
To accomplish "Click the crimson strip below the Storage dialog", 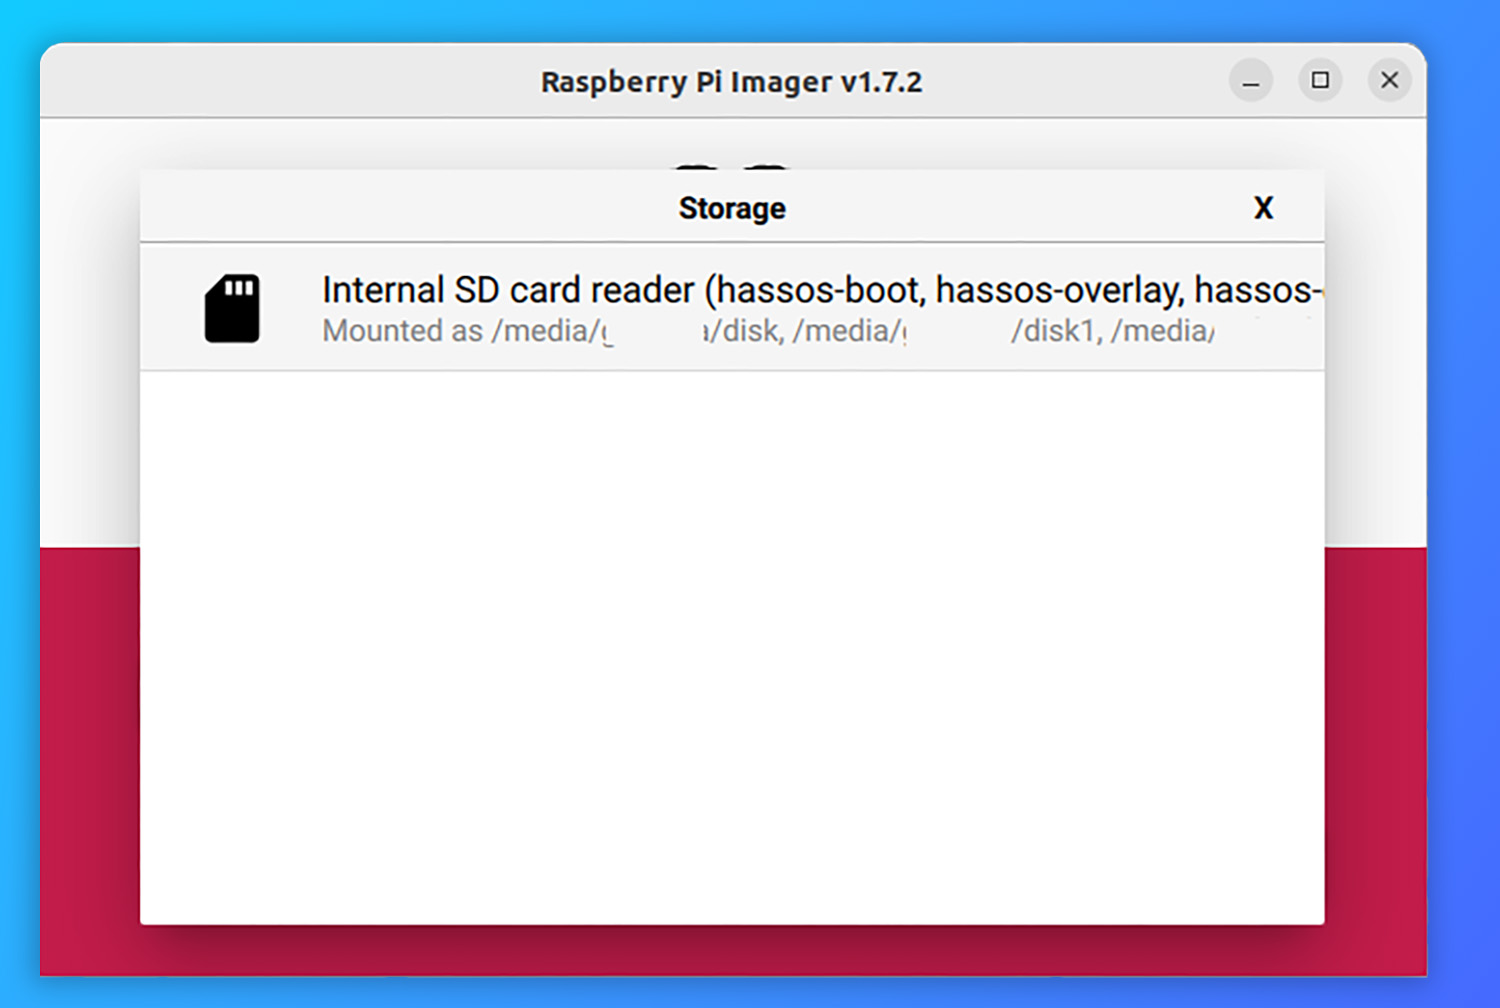I will 732,950.
